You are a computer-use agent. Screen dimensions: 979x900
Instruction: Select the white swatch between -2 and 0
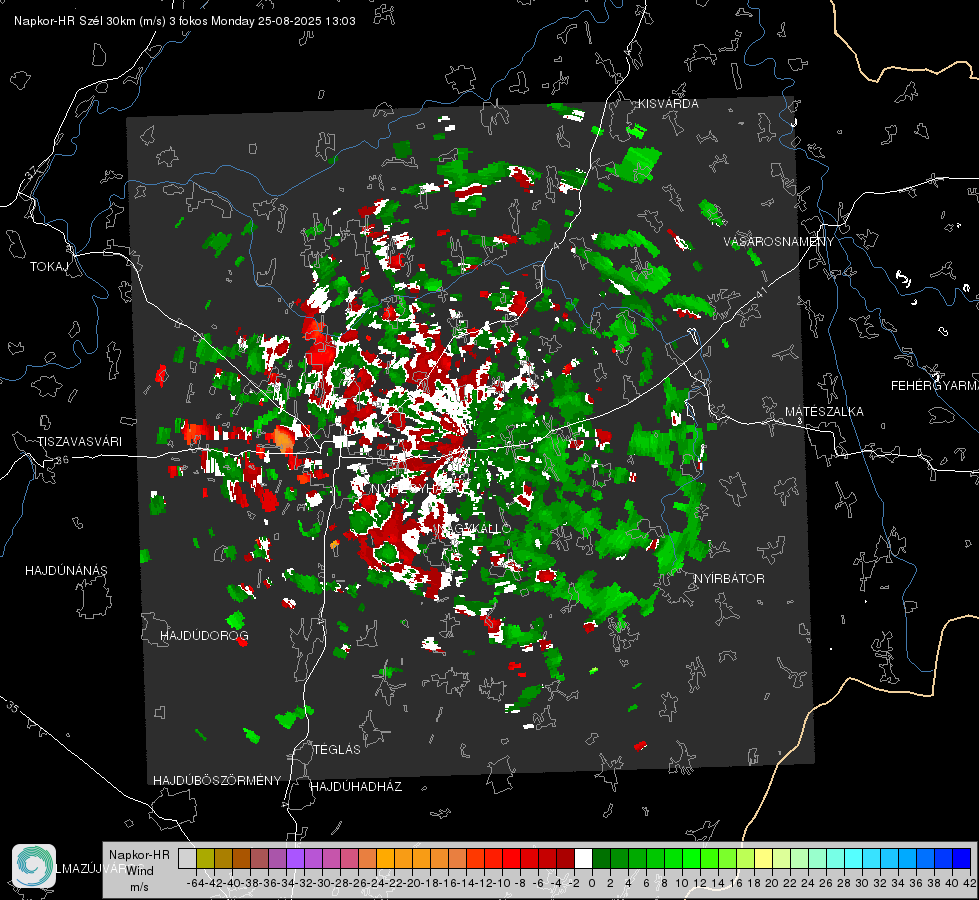click(583, 858)
